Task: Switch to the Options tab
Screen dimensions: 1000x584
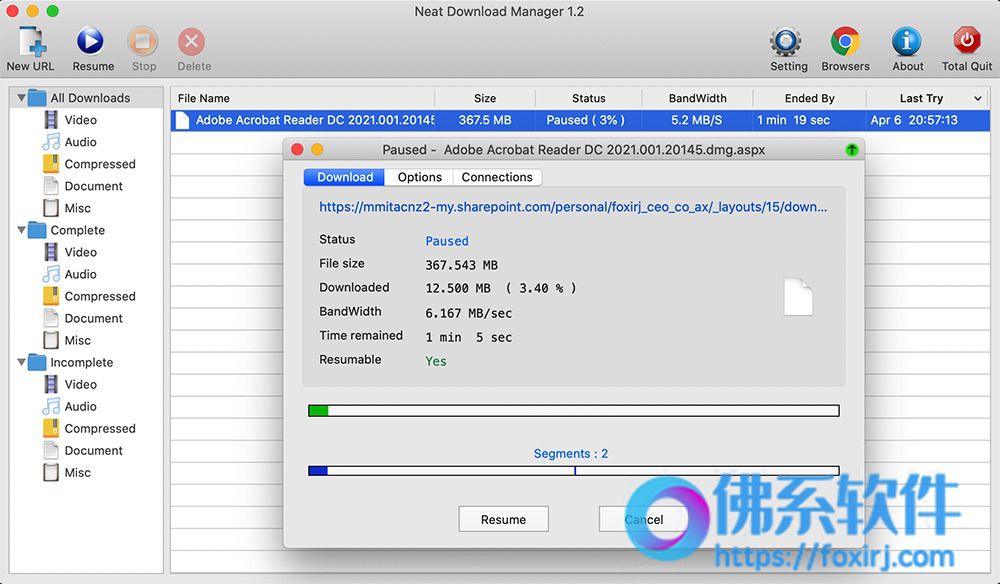Action: tap(419, 177)
